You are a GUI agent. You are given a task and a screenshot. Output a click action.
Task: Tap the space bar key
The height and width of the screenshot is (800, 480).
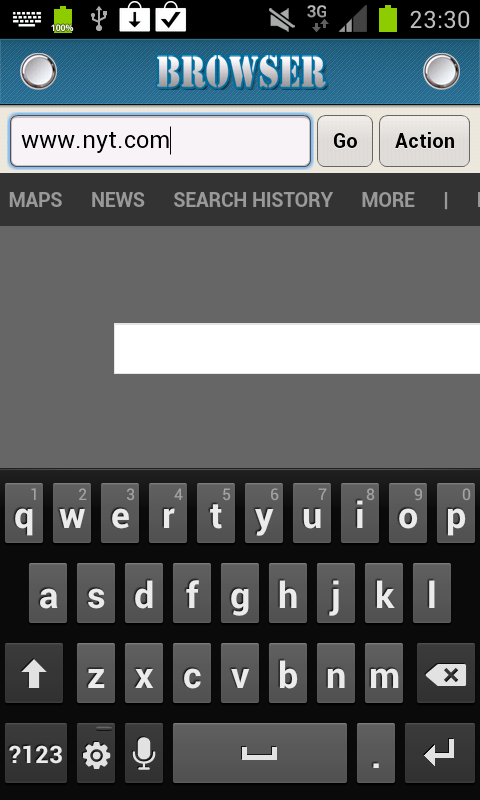(x=260, y=753)
